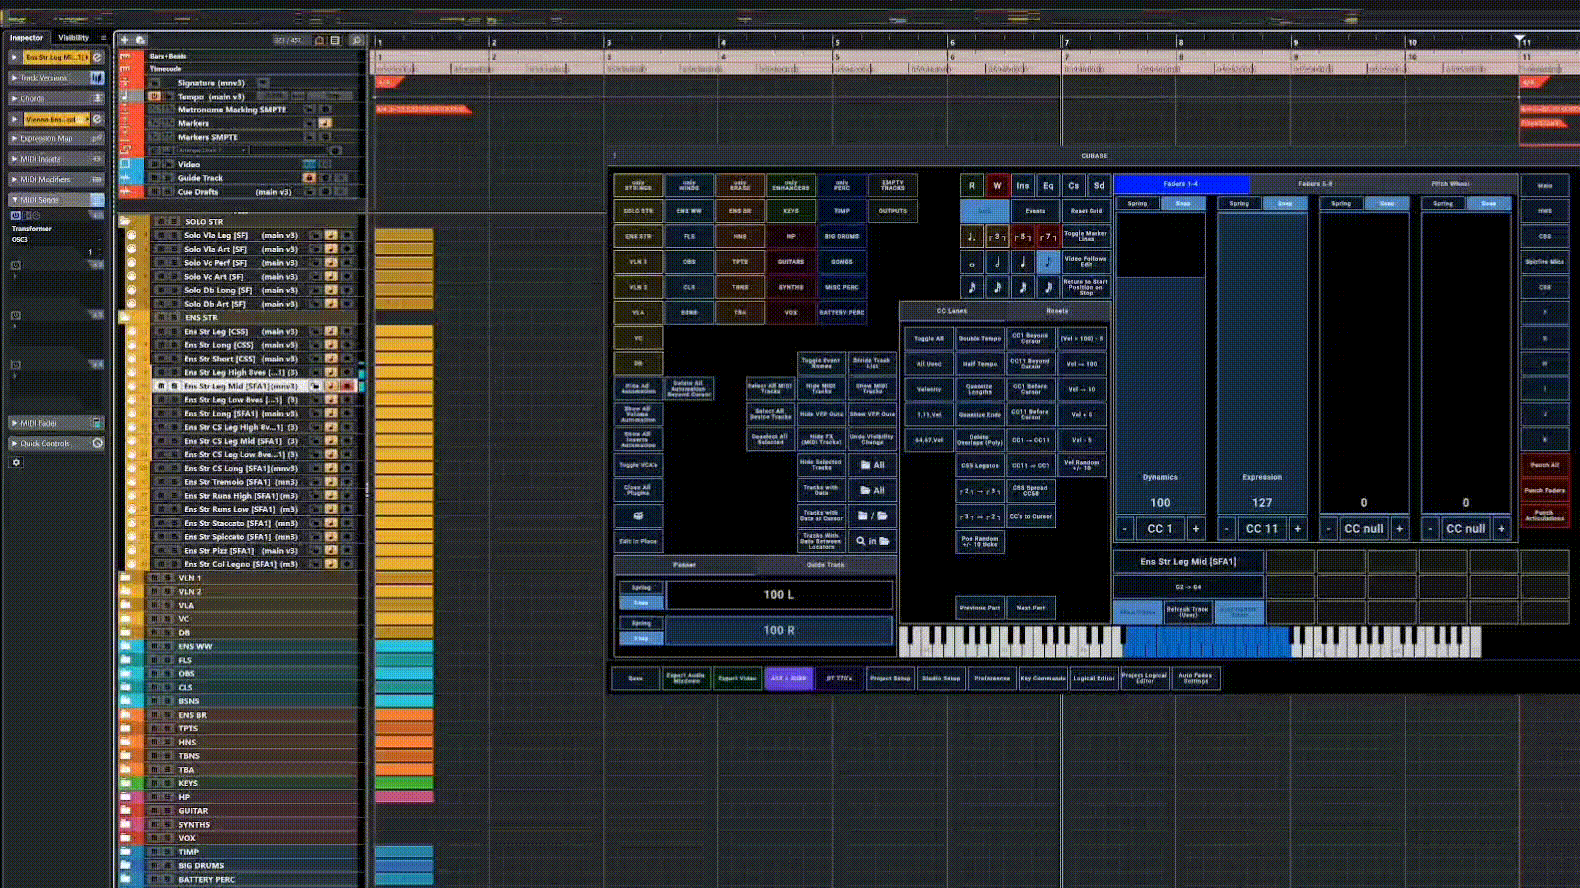The width and height of the screenshot is (1580, 888).
Task: Click the triplet 3 quantize icon
Action: coord(997,237)
